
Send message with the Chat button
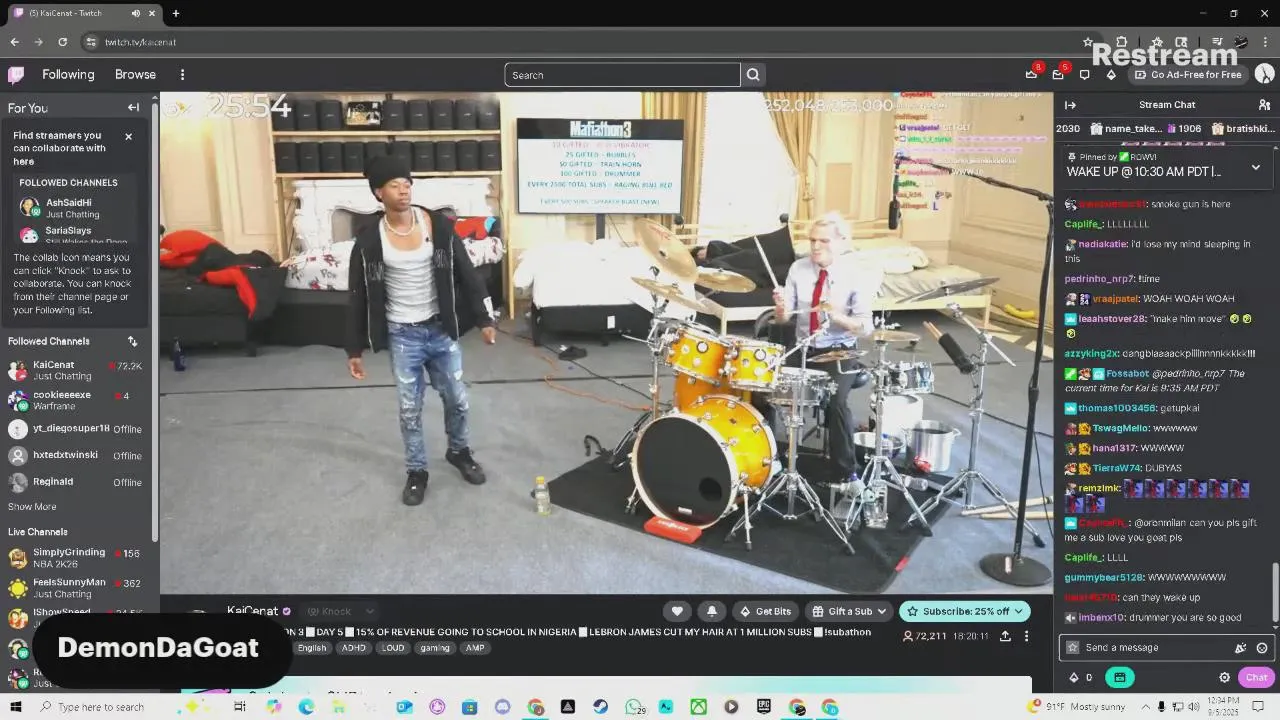tap(1256, 677)
